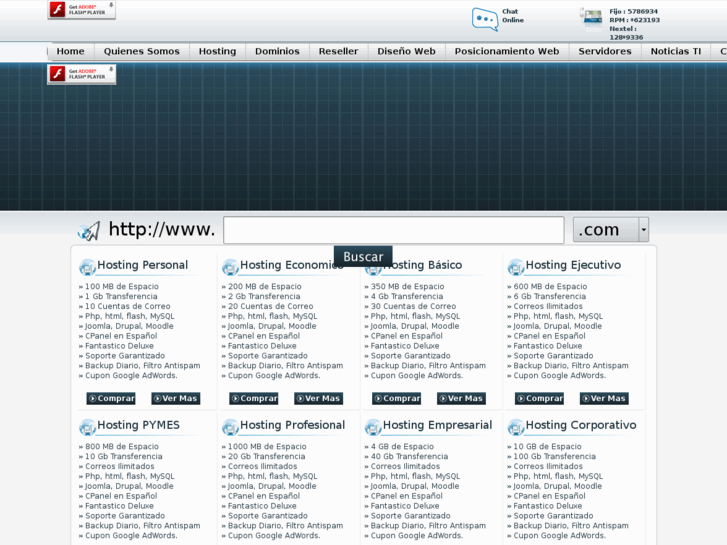Open the Chat Online speech bubble icon

[485, 19]
